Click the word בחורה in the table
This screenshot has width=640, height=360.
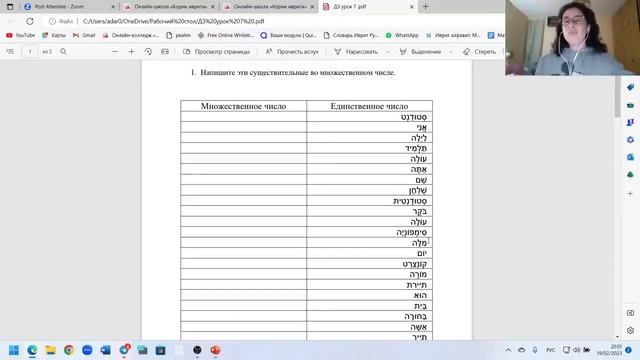[x=416, y=316]
